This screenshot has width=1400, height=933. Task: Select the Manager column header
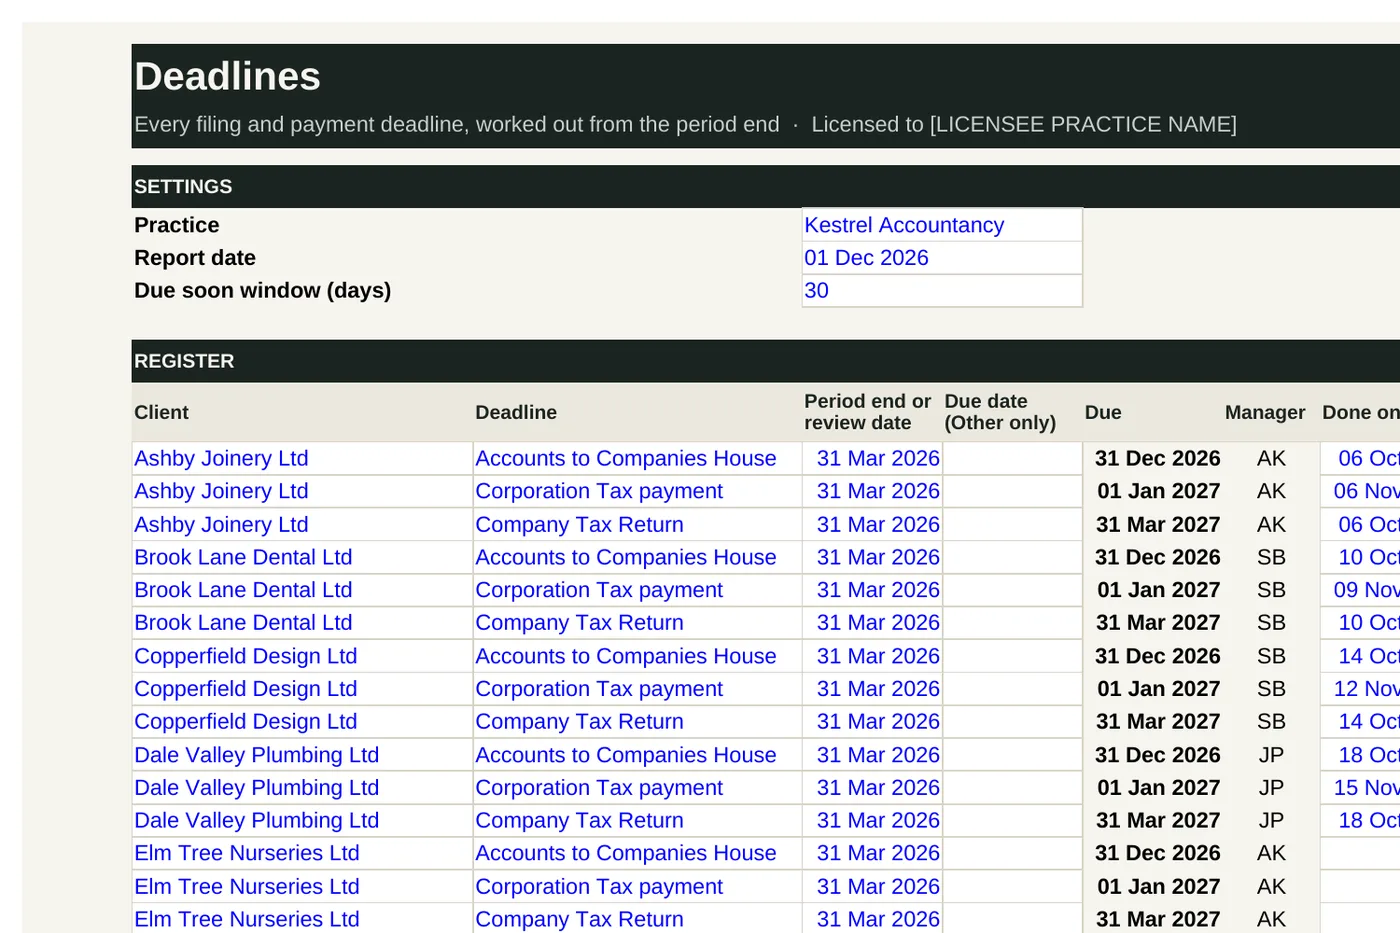pyautogui.click(x=1265, y=412)
